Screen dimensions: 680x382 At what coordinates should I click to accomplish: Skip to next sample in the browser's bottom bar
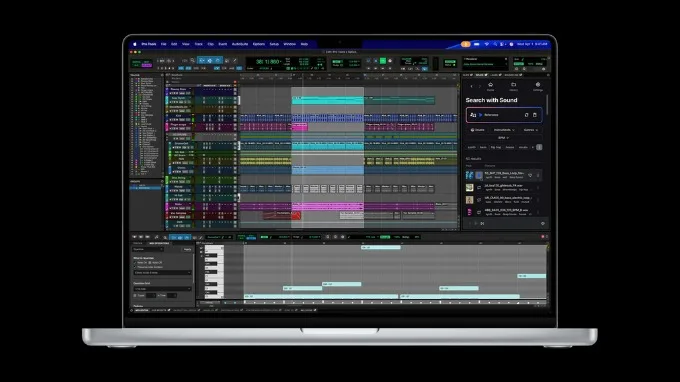(x=482, y=223)
